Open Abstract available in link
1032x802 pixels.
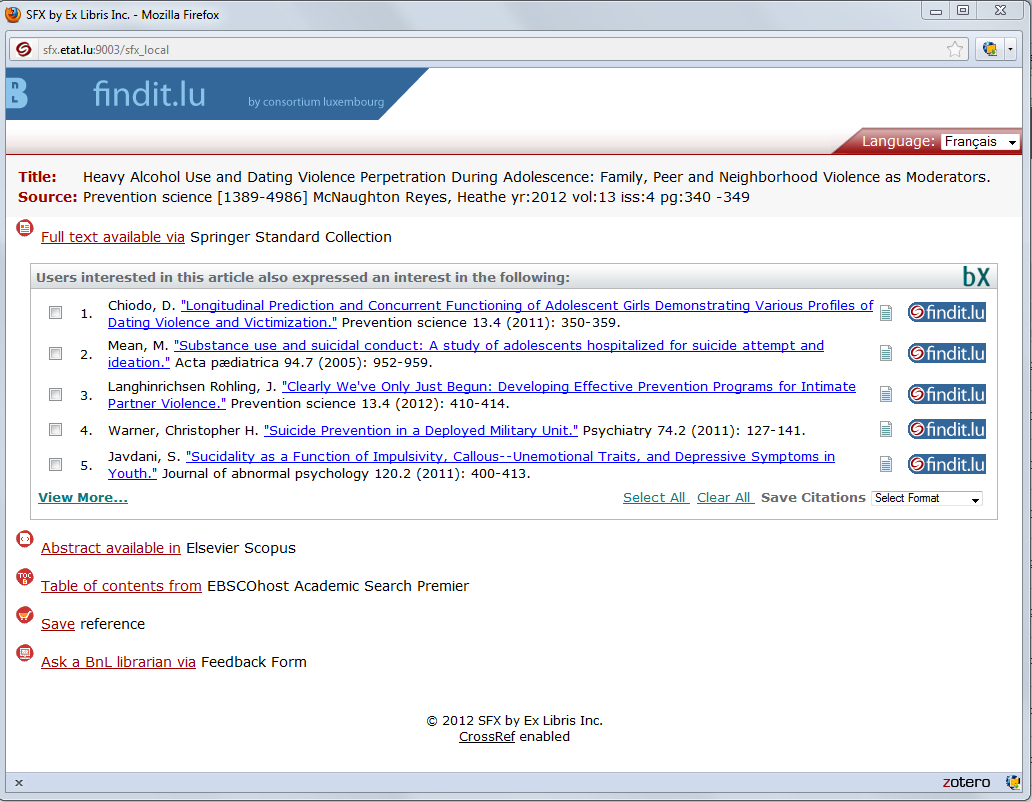[x=111, y=548]
